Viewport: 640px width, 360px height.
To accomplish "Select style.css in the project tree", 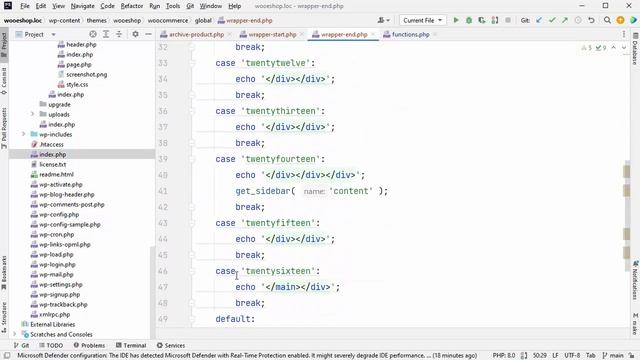I will click(x=77, y=84).
